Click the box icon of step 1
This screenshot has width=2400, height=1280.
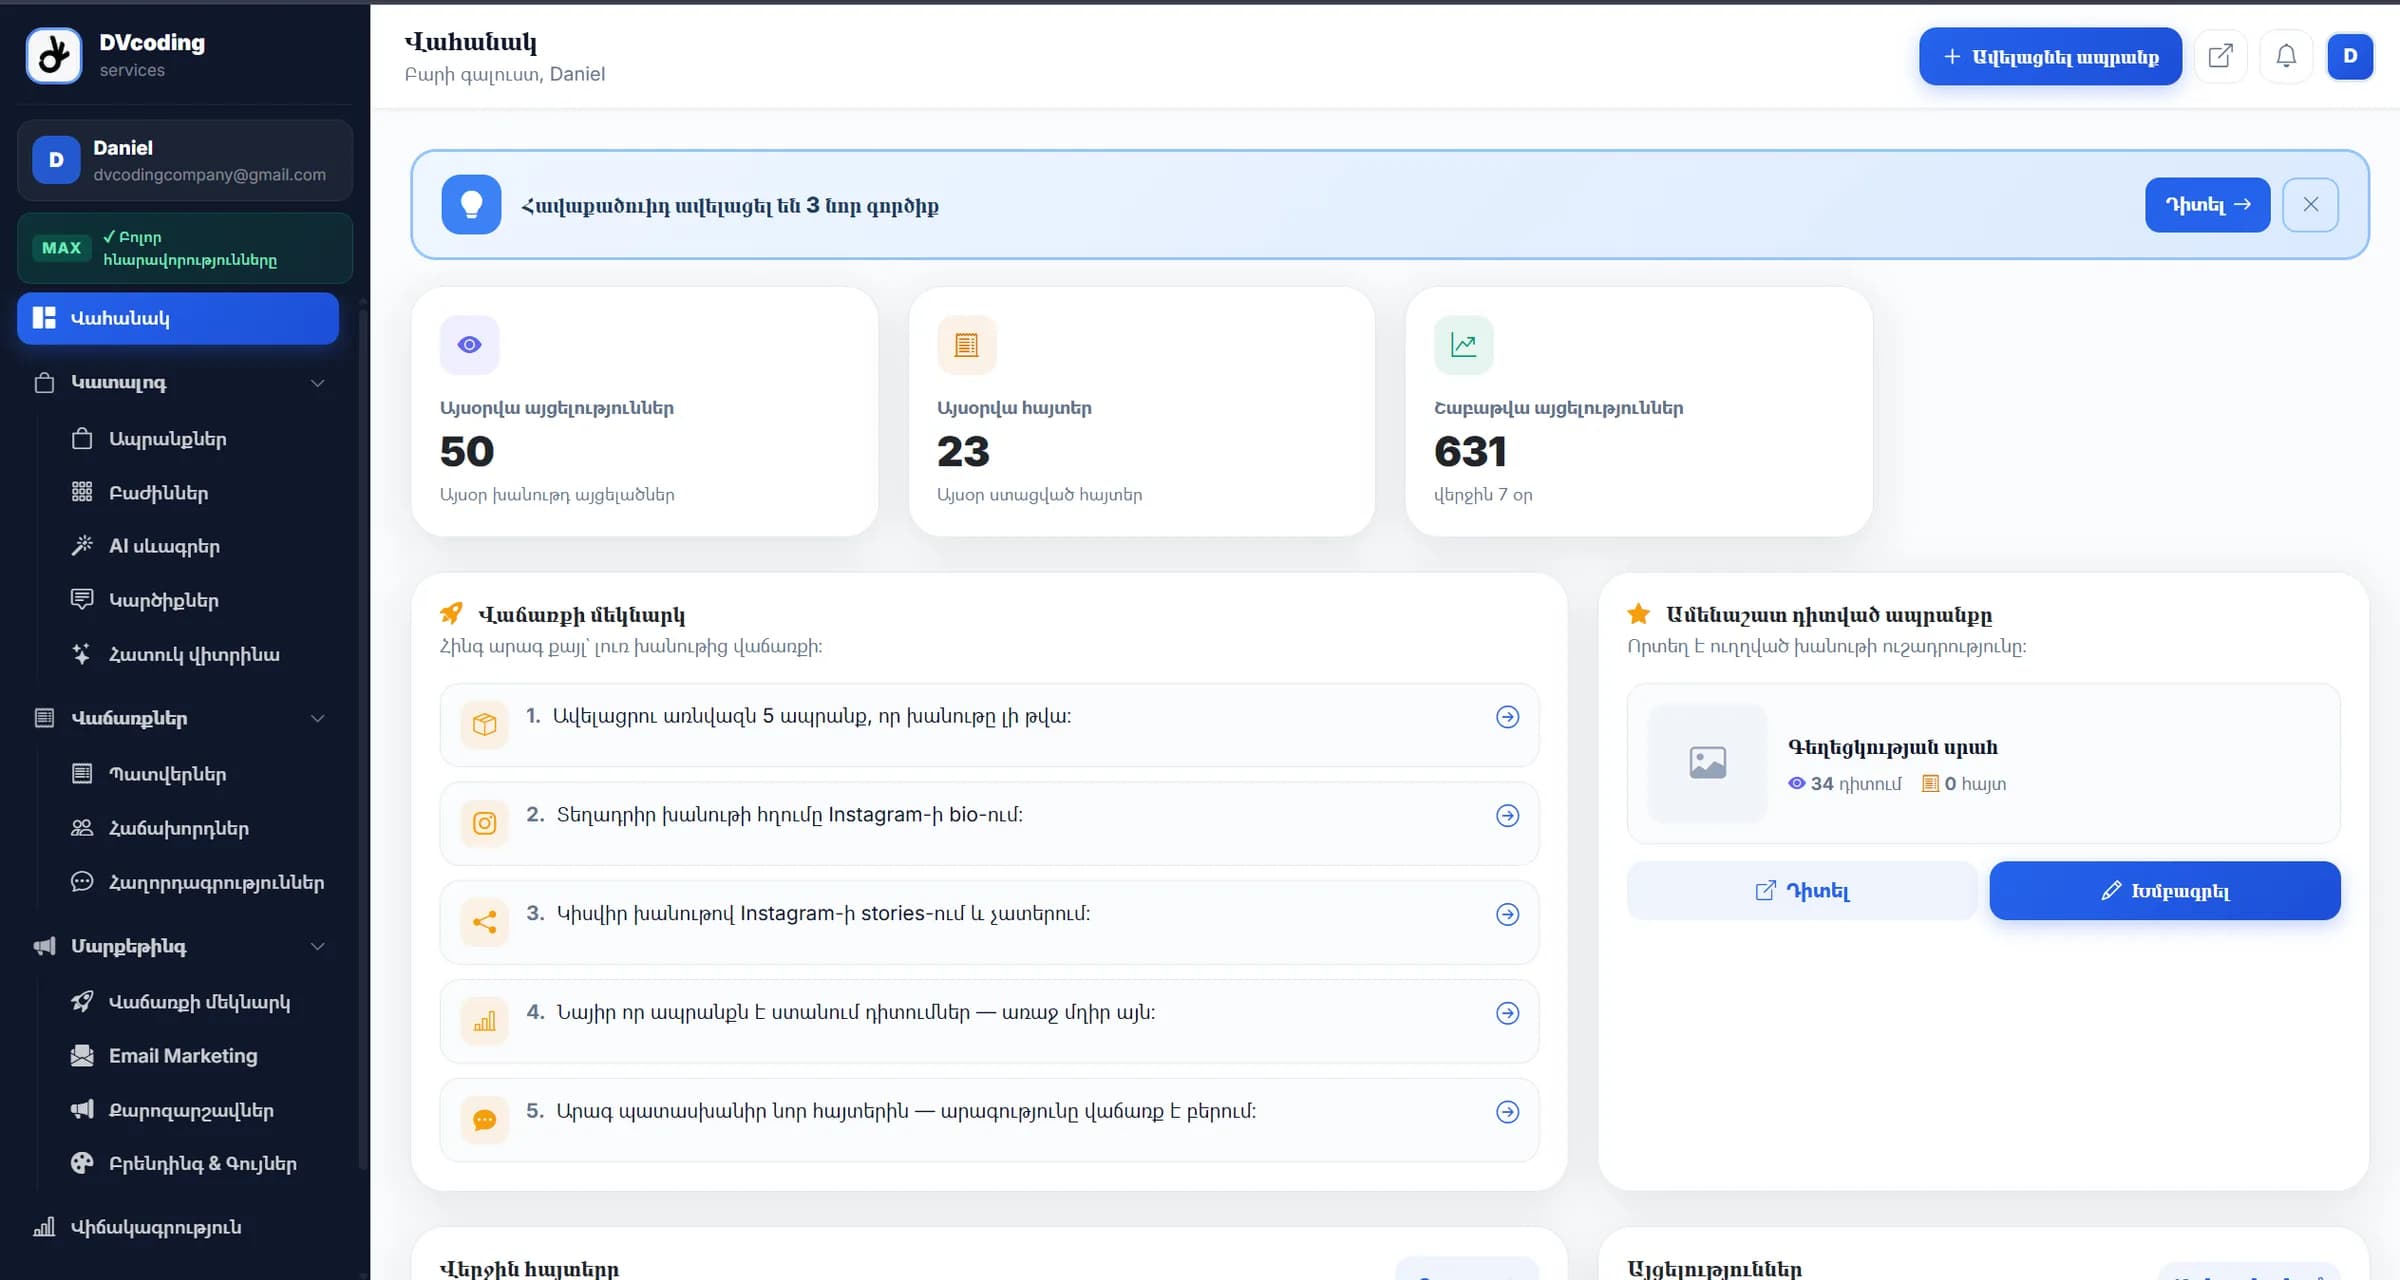coord(484,724)
